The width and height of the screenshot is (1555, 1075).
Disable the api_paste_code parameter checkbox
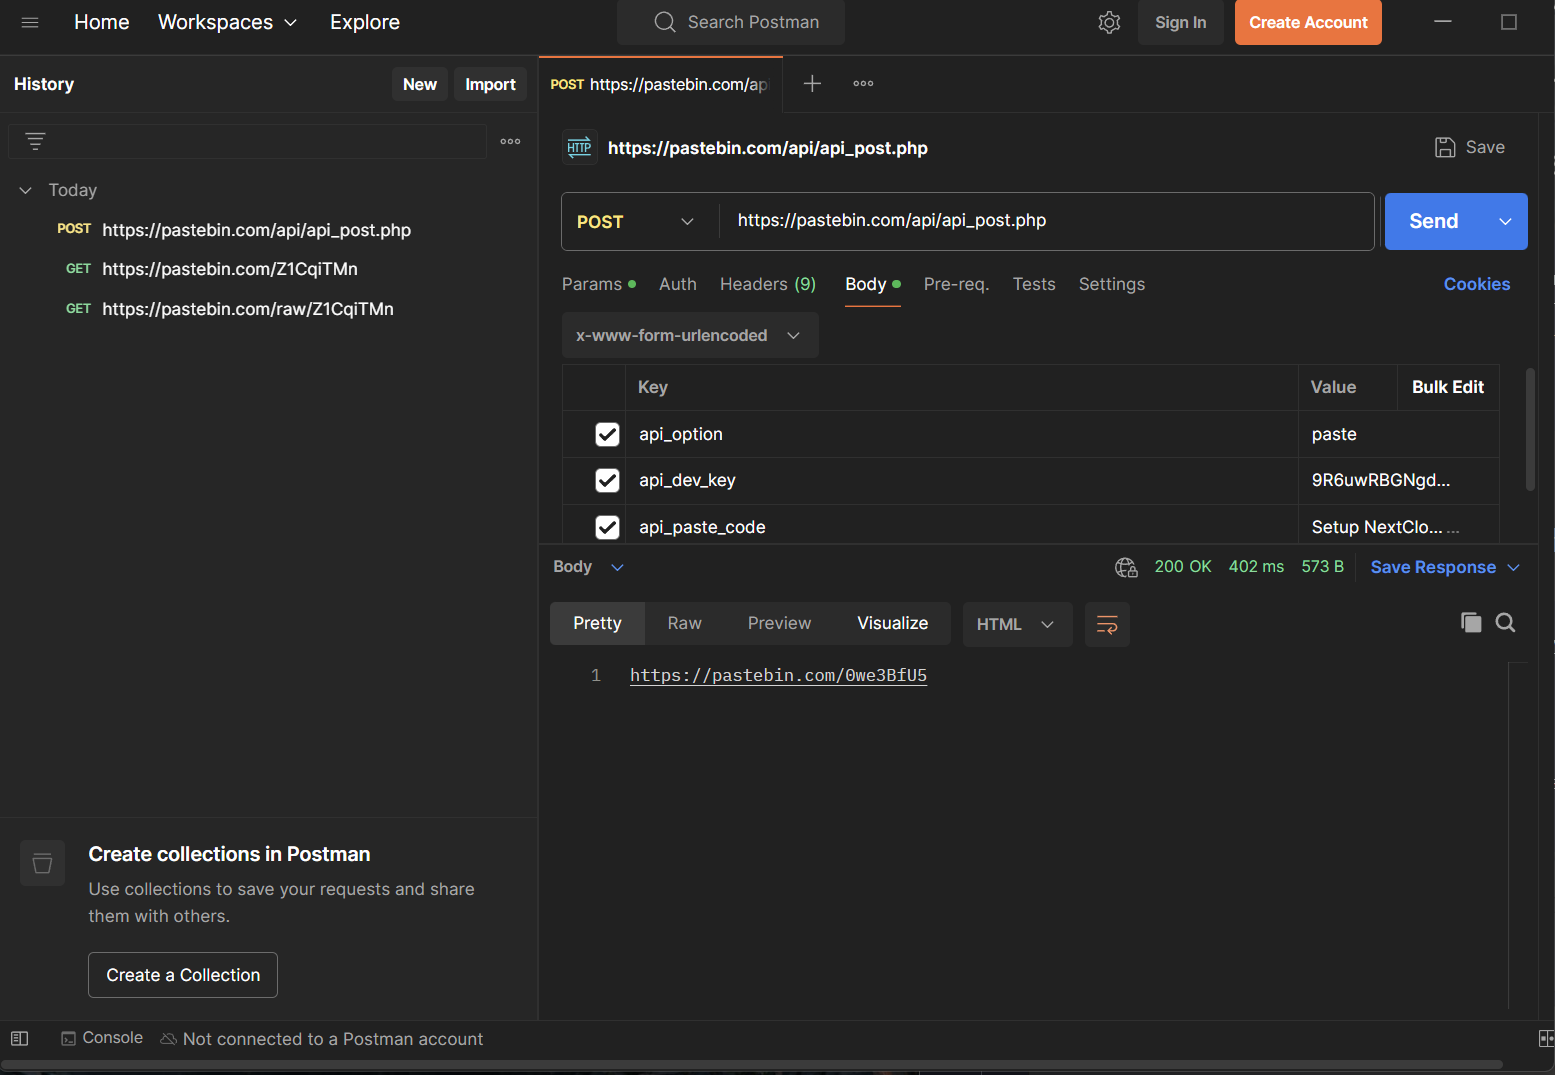607,527
